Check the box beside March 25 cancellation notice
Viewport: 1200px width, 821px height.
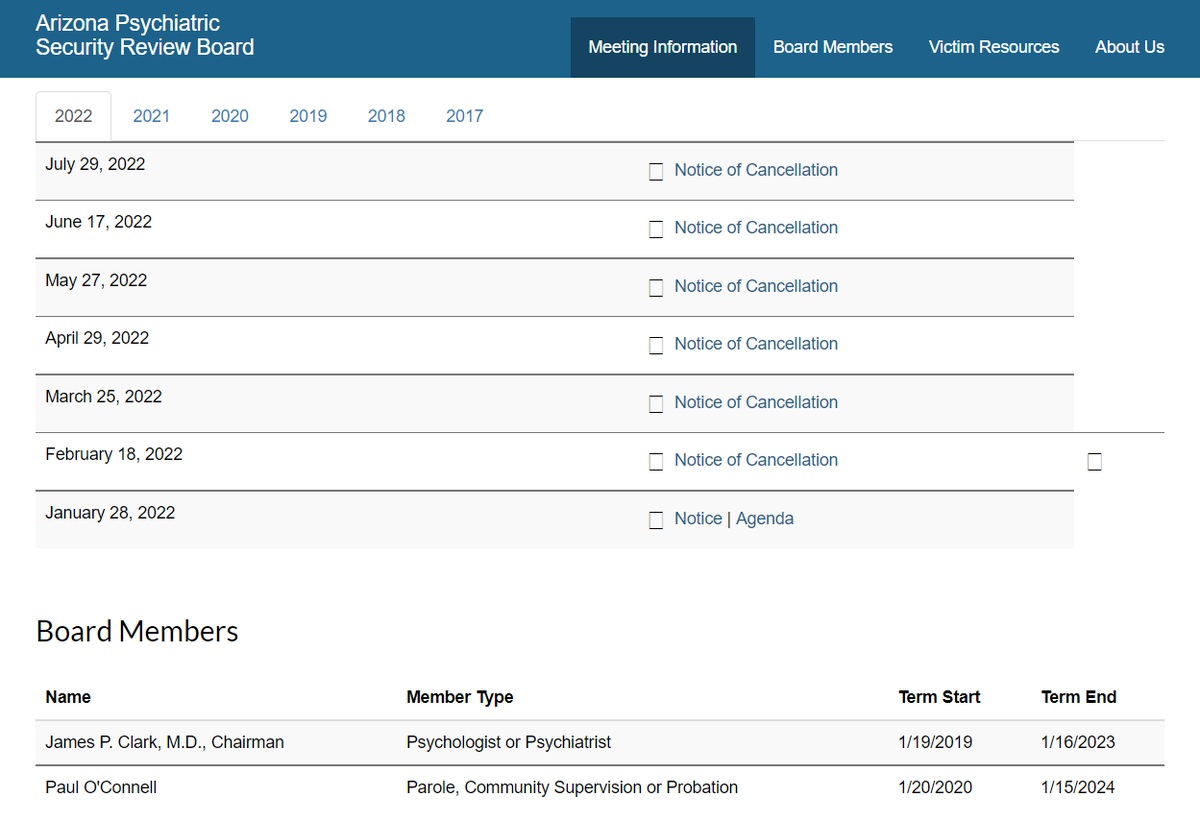click(656, 403)
